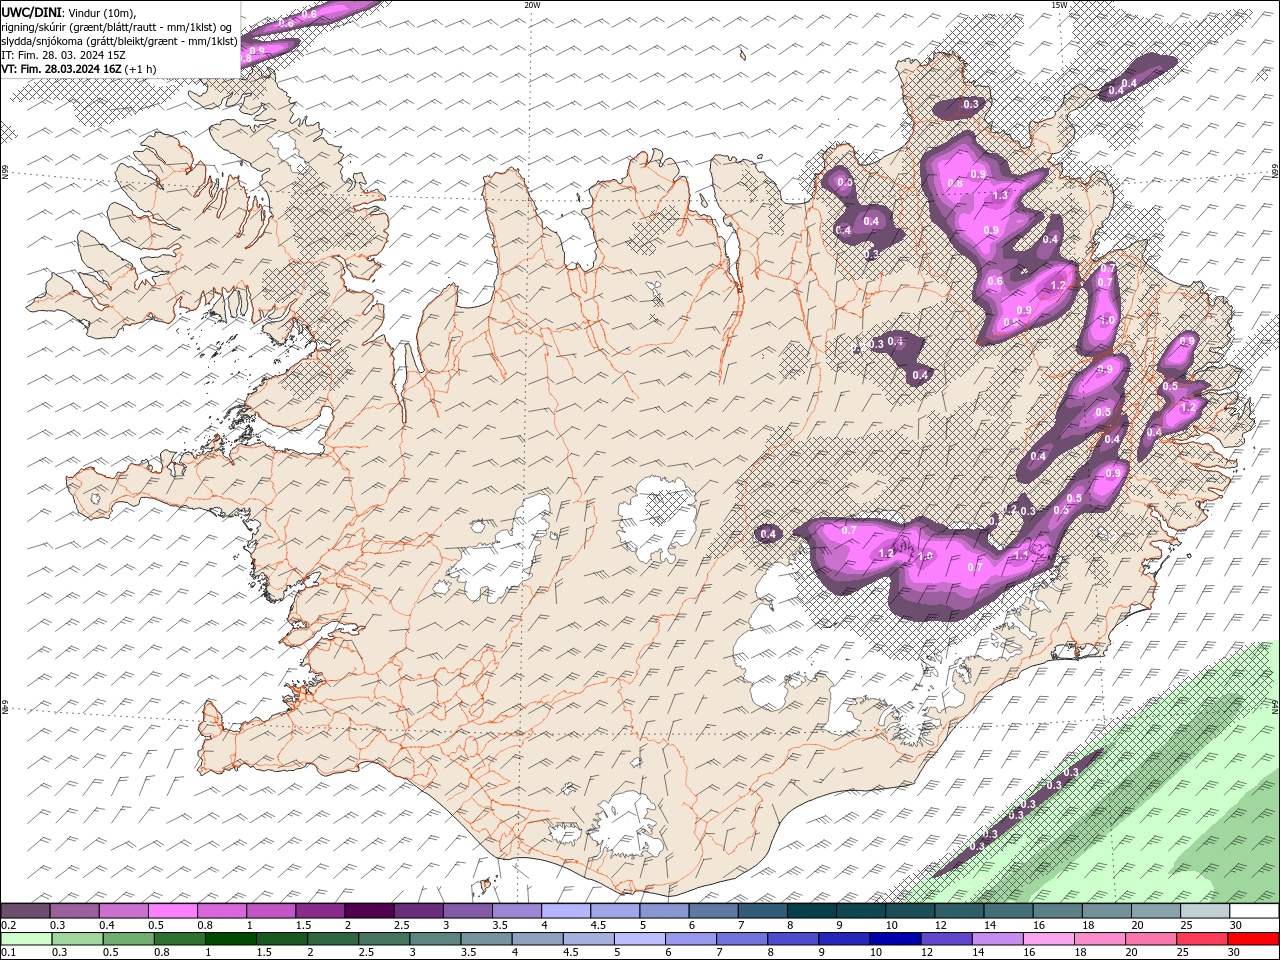Choose the light pink swatch labeled 16 in the bottom row
Image resolution: width=1280 pixels, height=960 pixels.
[x=1049, y=939]
